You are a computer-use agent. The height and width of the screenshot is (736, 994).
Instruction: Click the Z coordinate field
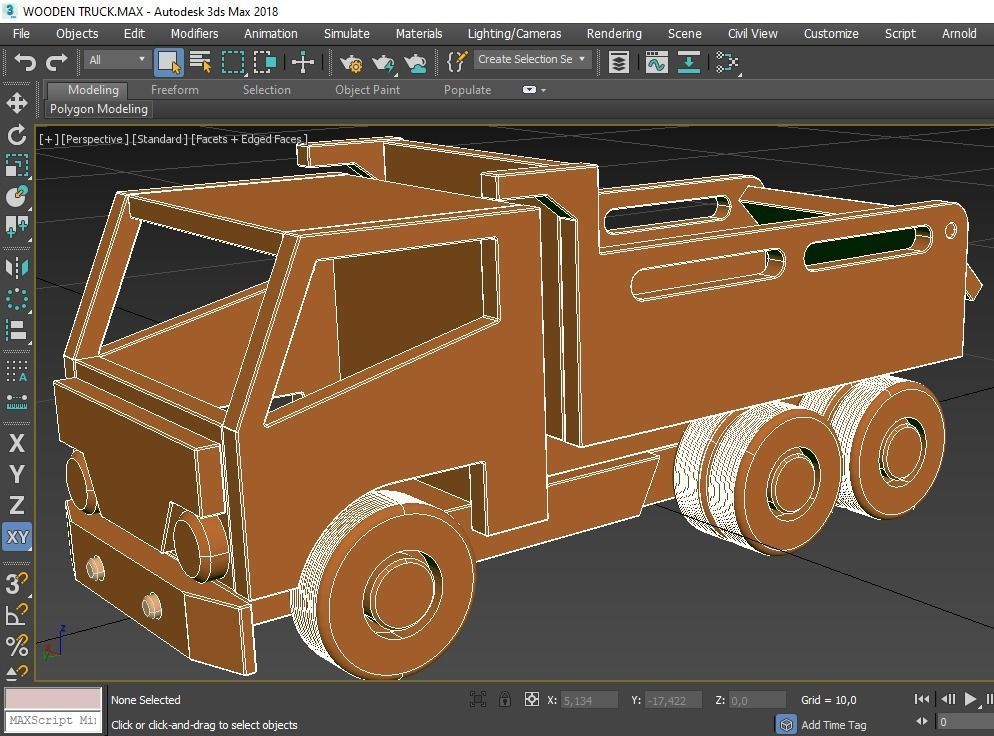tap(756, 700)
